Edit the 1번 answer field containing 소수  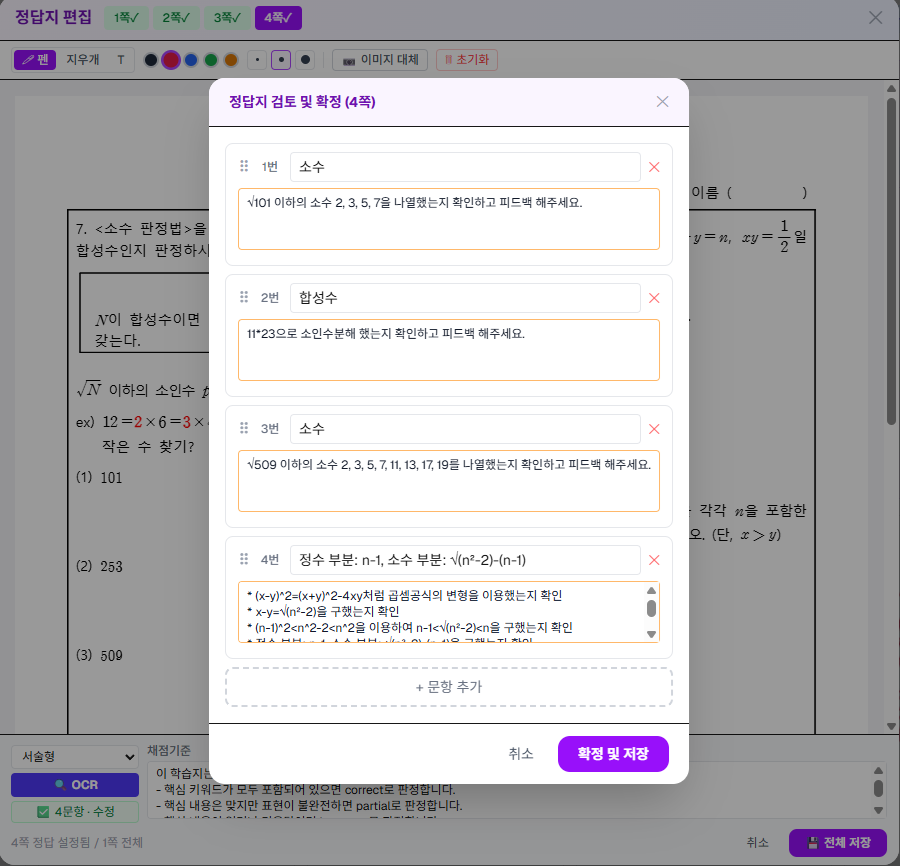coord(465,167)
